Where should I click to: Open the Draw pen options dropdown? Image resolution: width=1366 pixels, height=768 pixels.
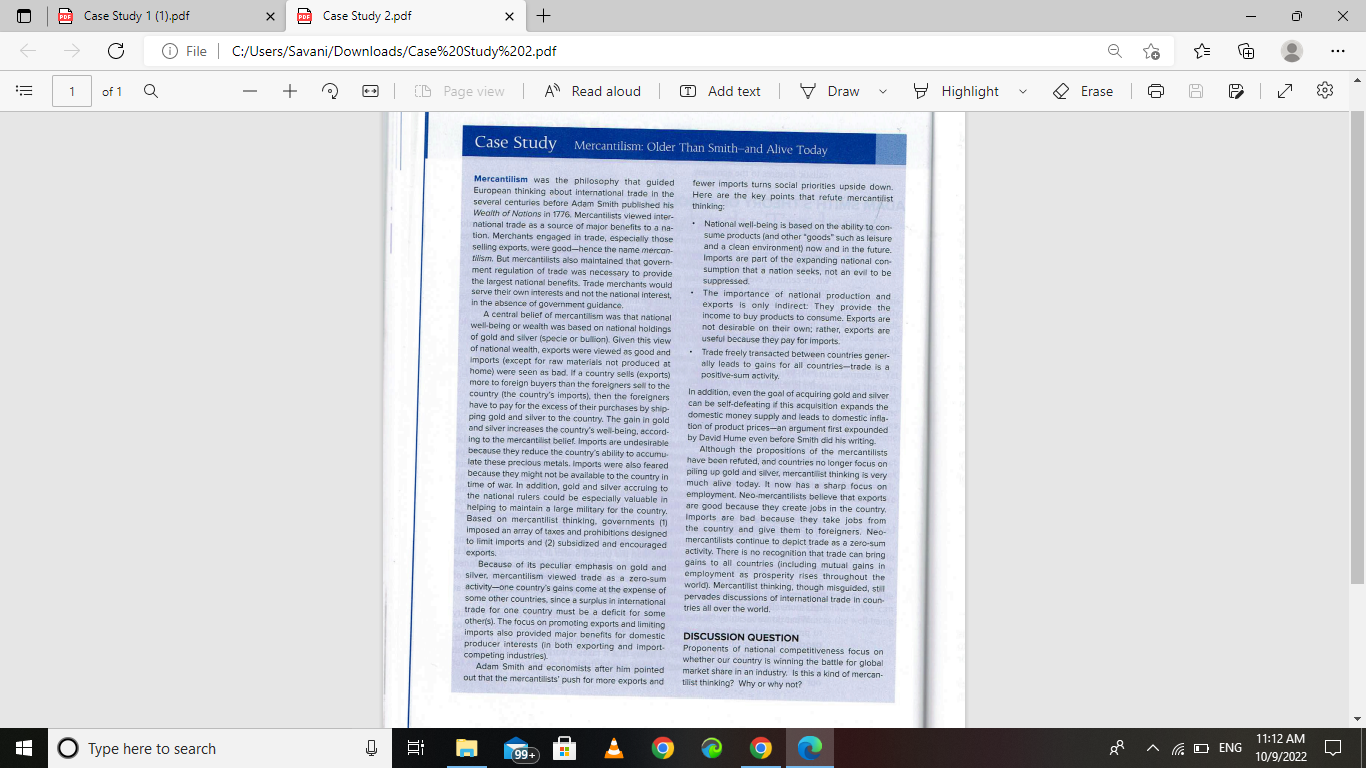click(x=881, y=91)
